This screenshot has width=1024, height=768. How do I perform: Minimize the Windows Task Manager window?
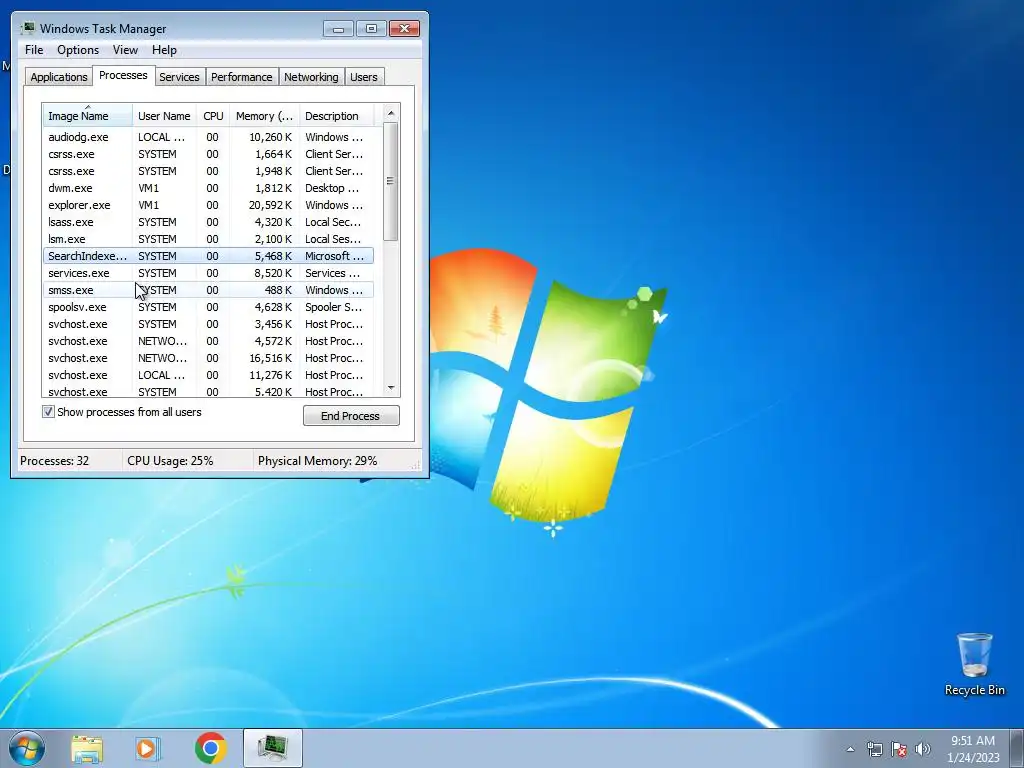coord(338,29)
